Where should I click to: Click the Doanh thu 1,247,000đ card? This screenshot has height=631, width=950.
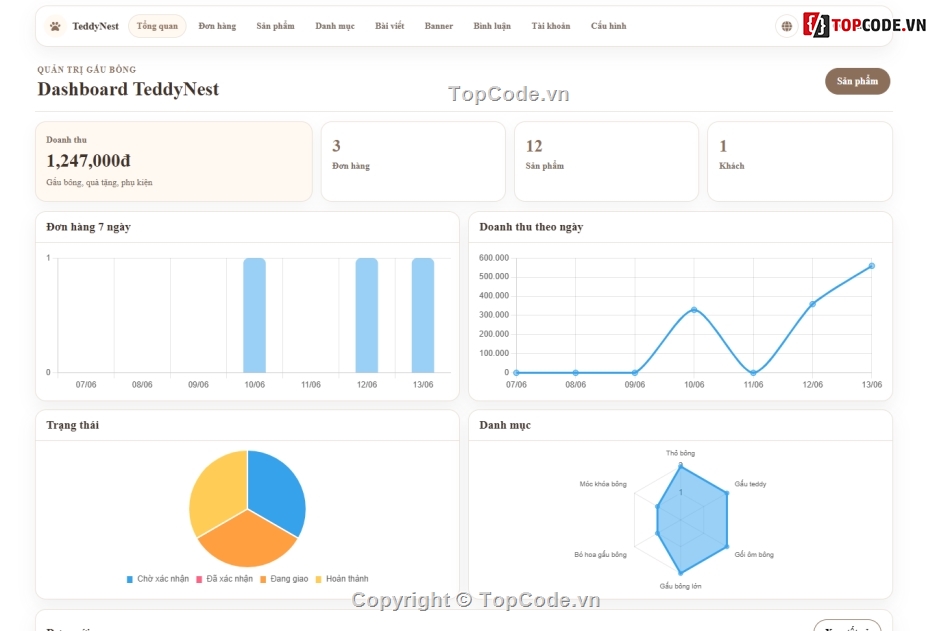(174, 161)
